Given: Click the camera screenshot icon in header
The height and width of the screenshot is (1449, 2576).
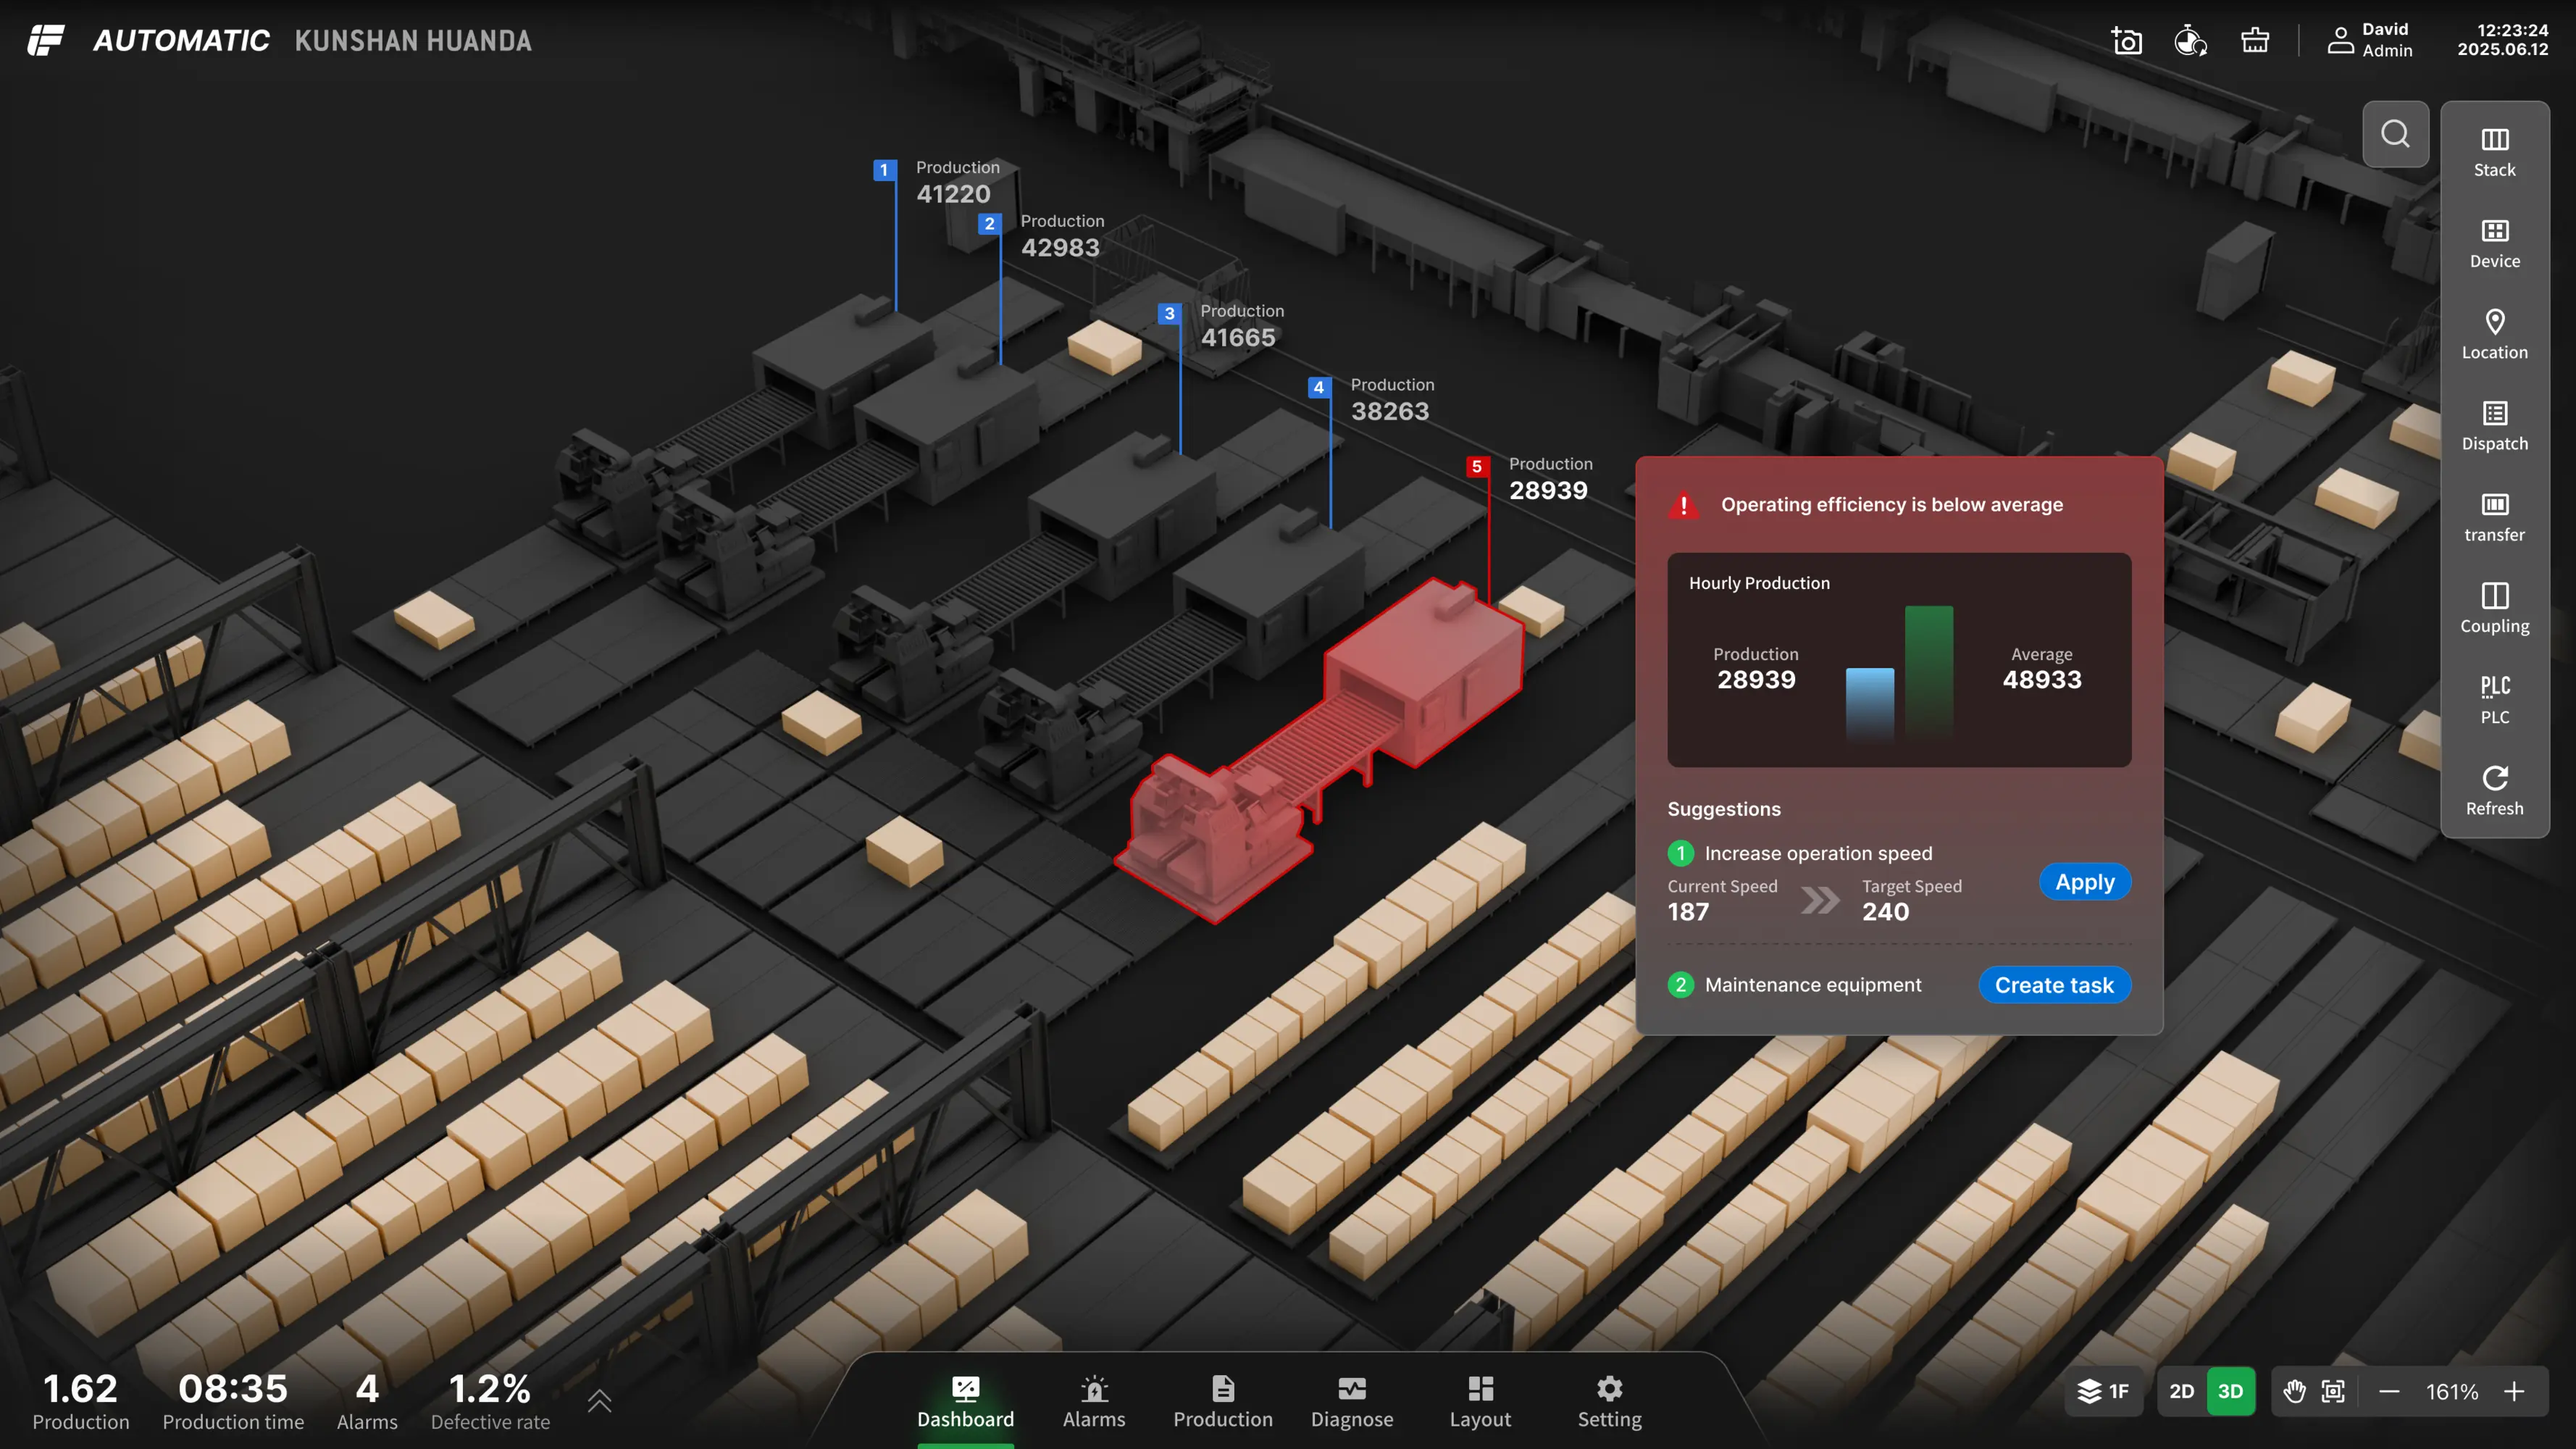Looking at the screenshot, I should point(2126,41).
